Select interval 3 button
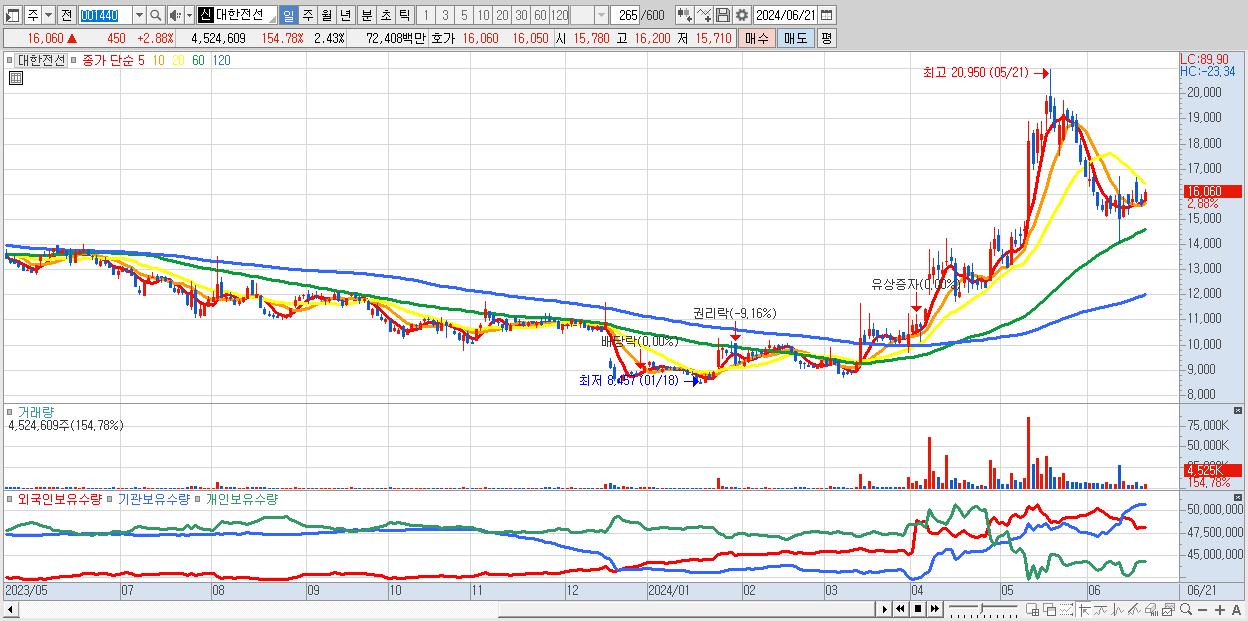Viewport: 1248px width, 621px height. 444,15
